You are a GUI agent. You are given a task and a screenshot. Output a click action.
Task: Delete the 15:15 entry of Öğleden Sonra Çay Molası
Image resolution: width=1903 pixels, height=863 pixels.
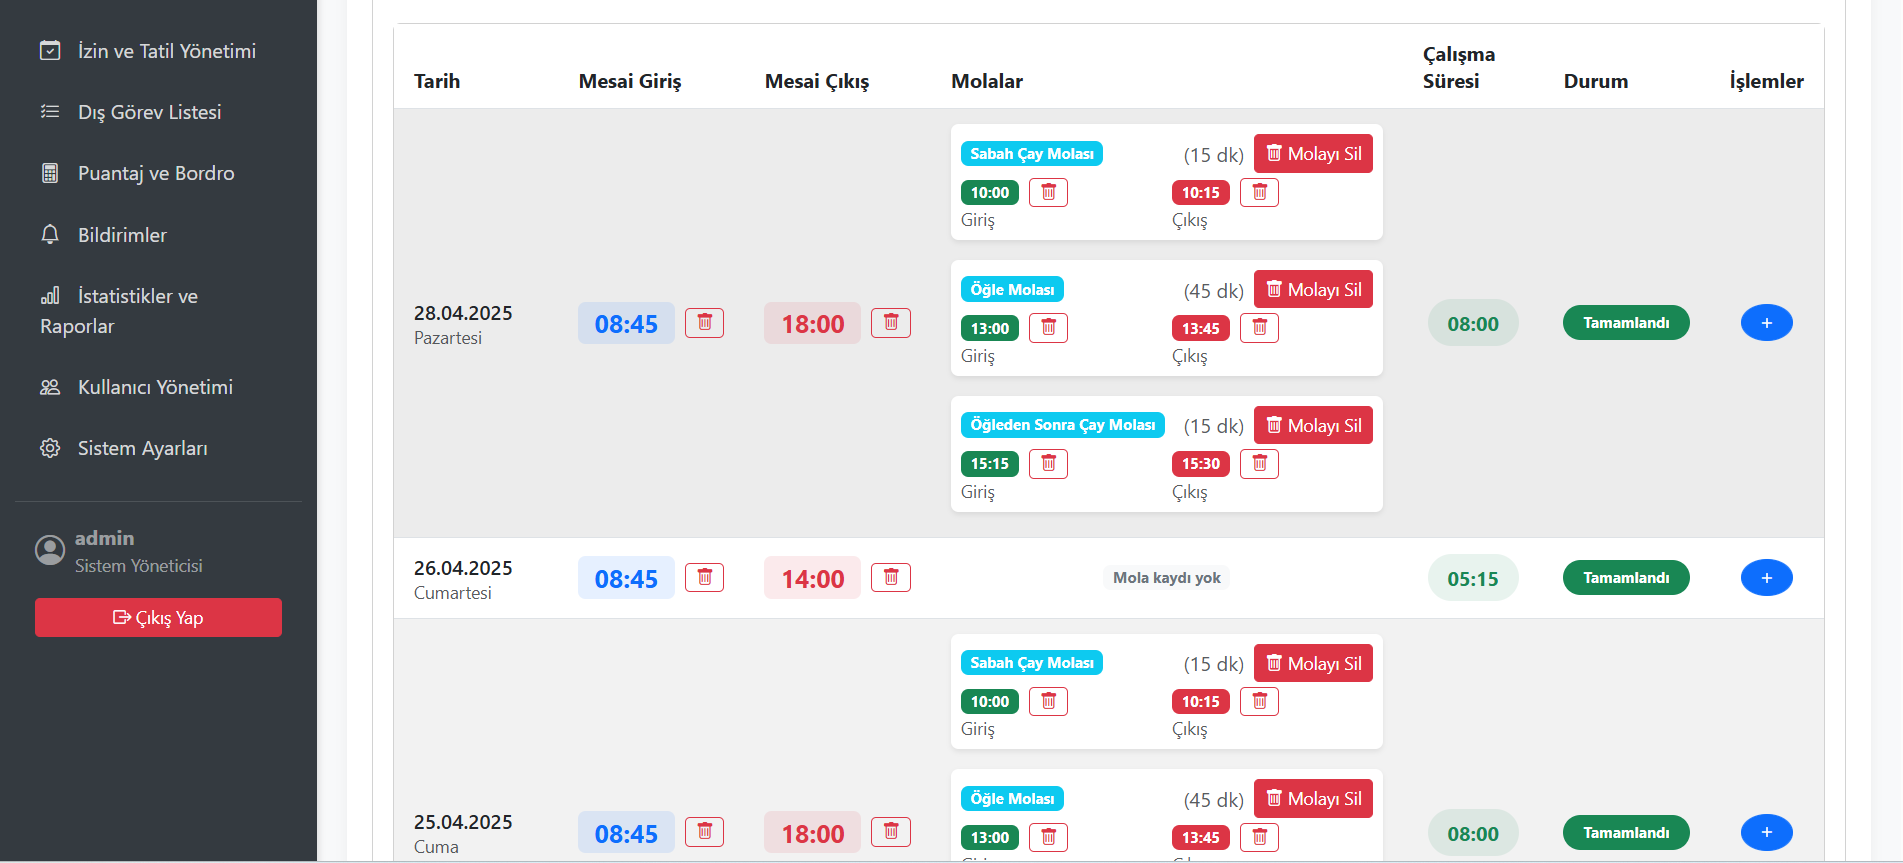(x=1048, y=464)
